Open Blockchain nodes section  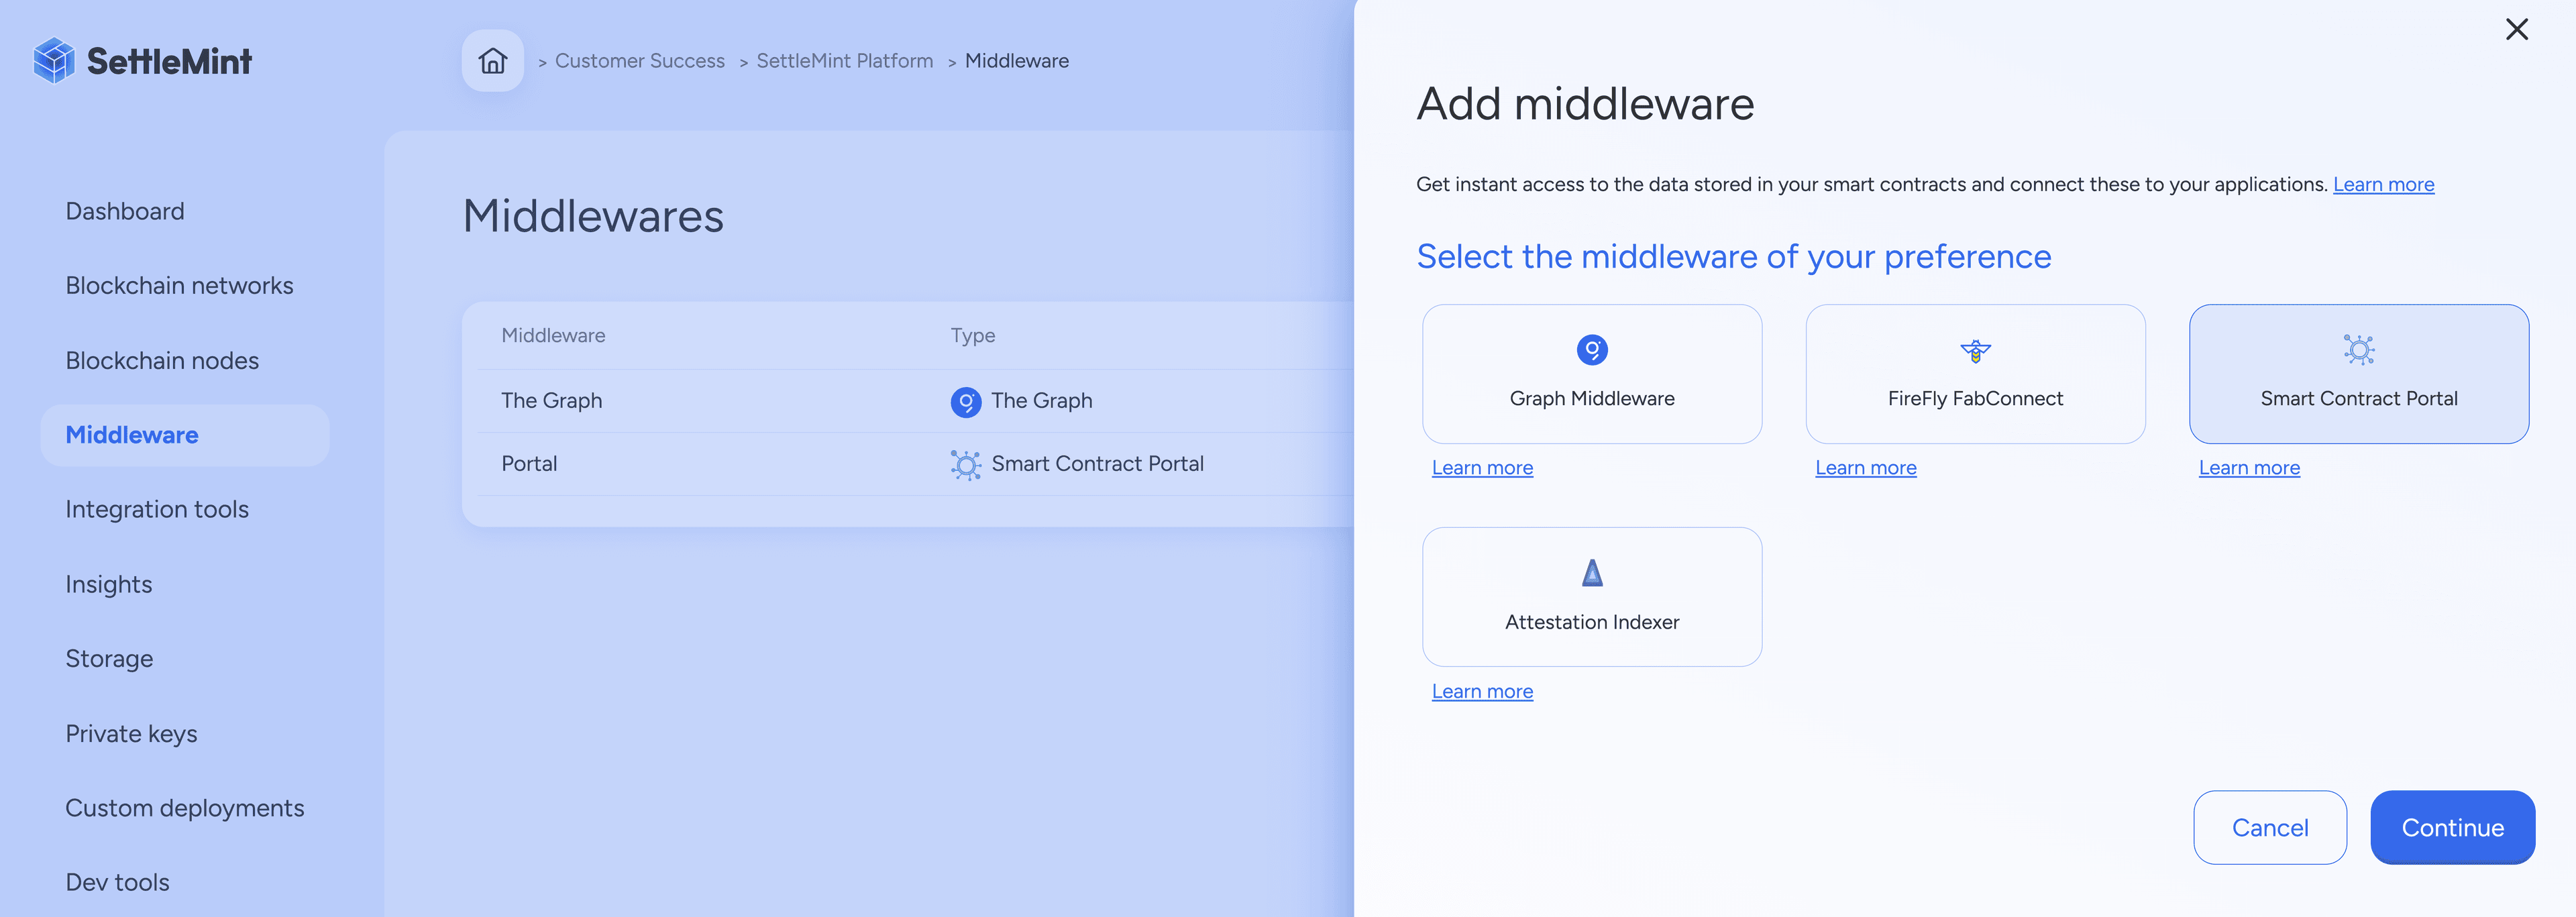[x=162, y=361]
